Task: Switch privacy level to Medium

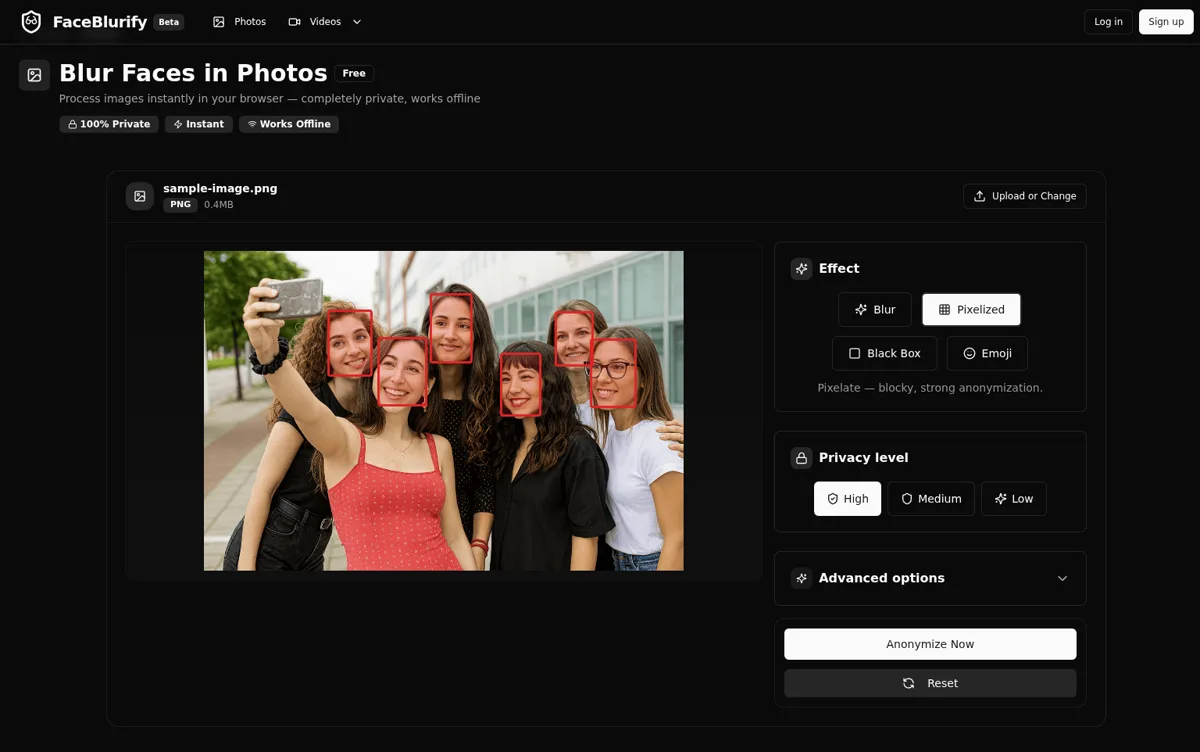Action: 930,498
